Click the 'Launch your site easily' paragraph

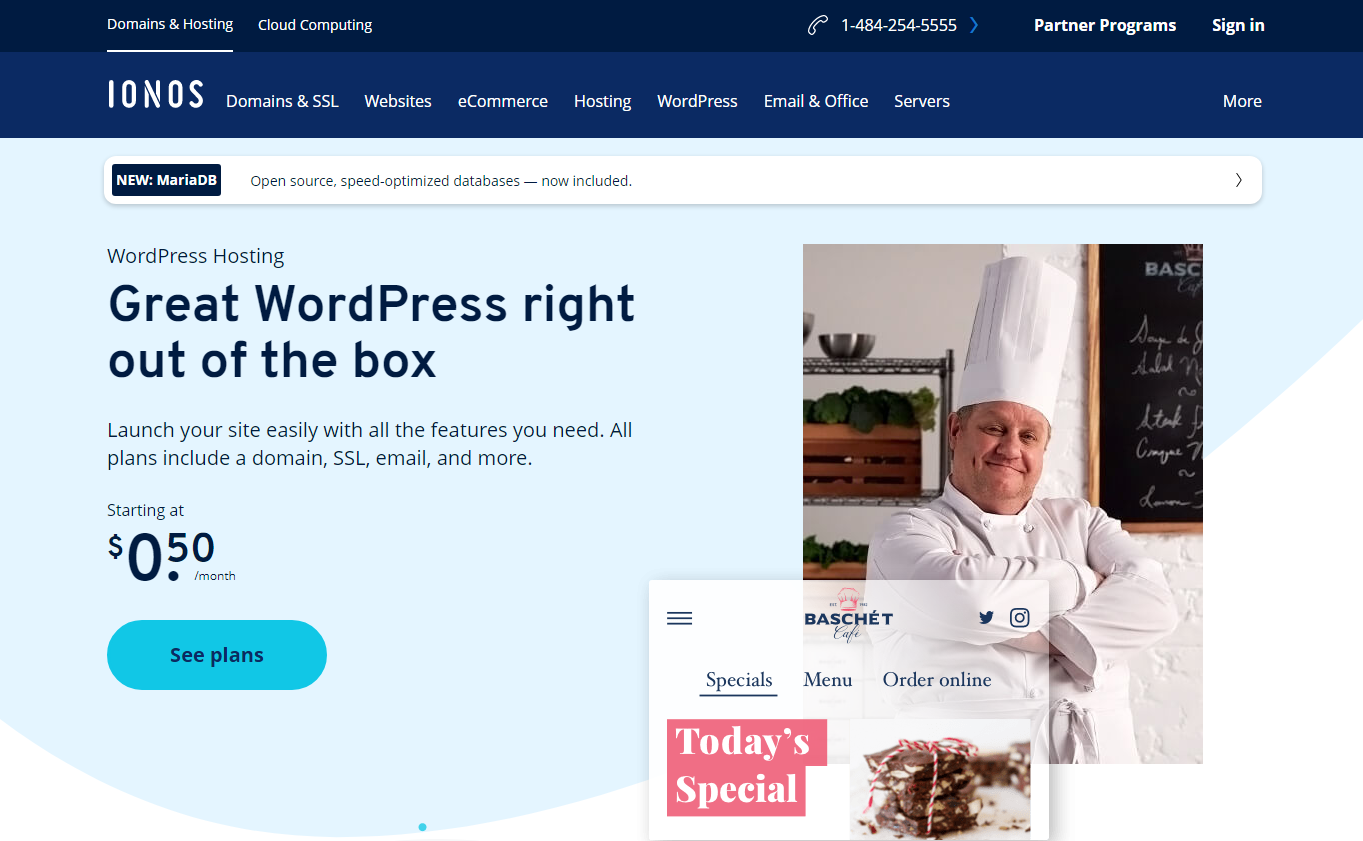tap(370, 444)
